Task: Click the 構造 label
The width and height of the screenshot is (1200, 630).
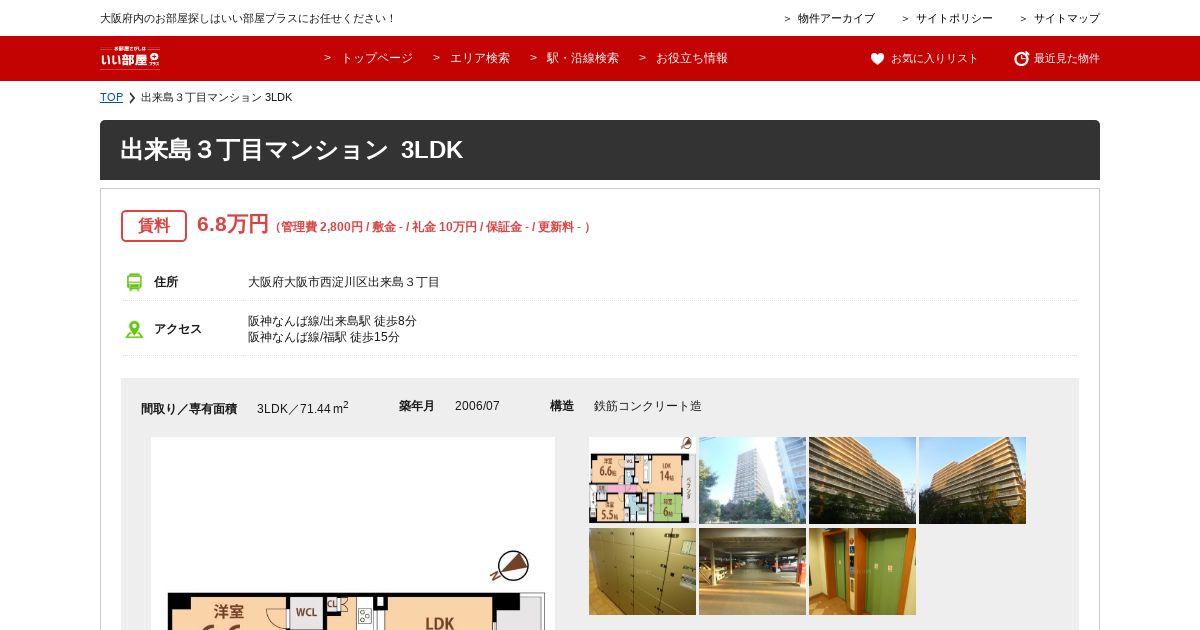Action: point(562,406)
